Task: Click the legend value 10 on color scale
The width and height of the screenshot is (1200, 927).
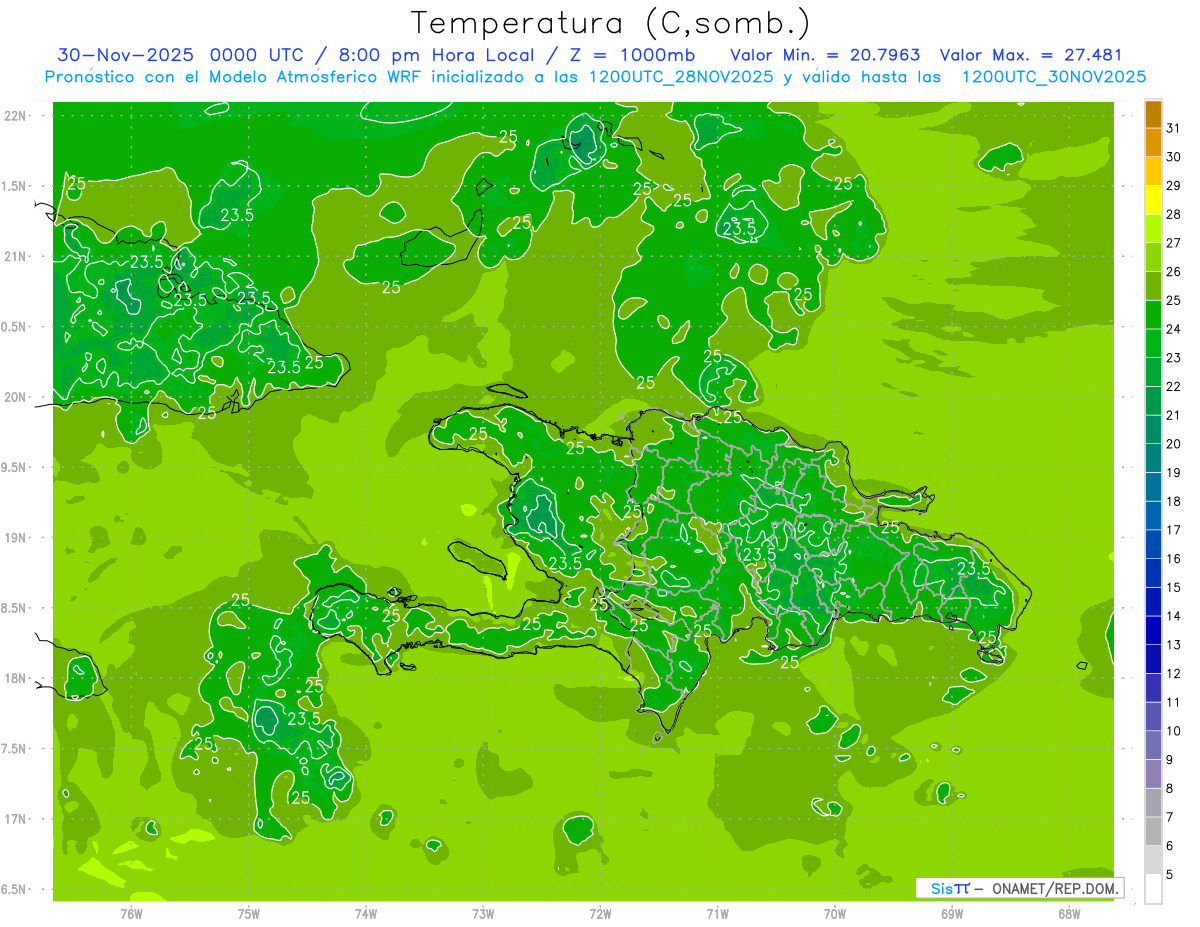Action: (1174, 731)
